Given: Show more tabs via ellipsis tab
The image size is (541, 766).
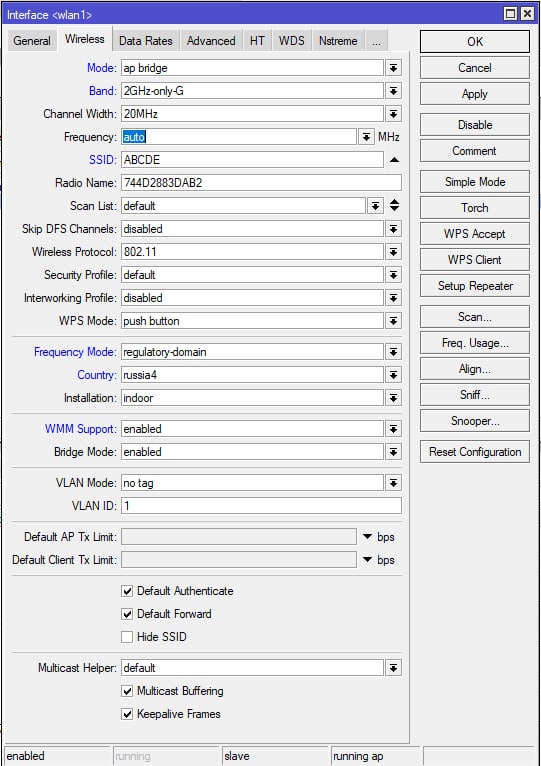Looking at the screenshot, I should point(376,41).
